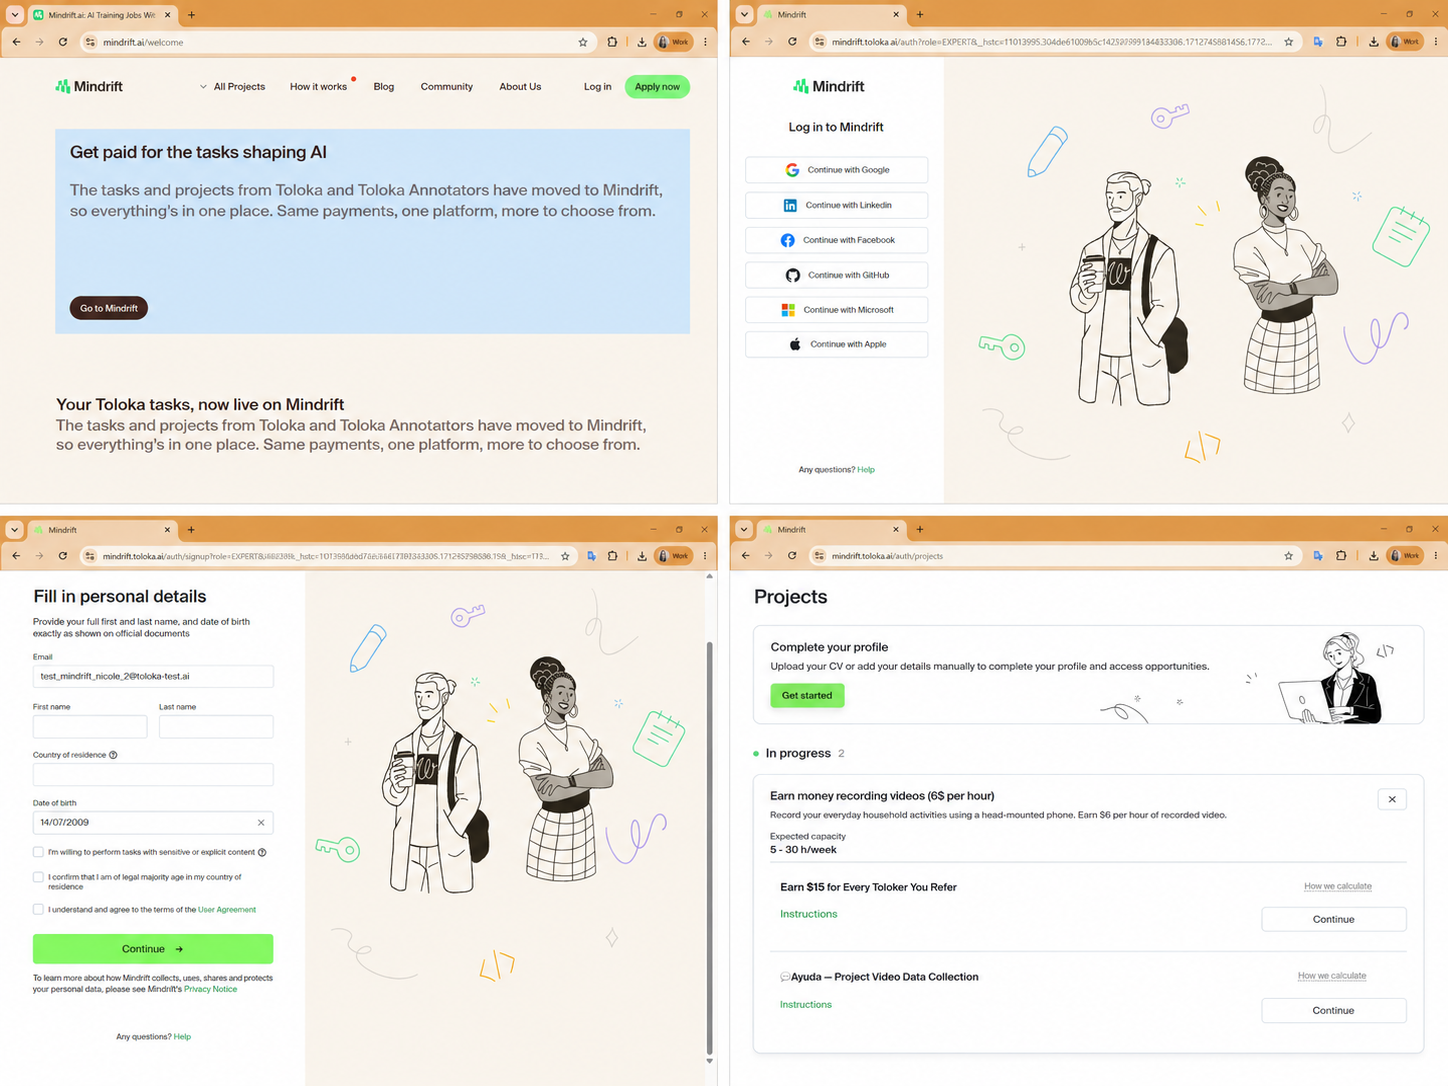Open the Privacy Notice link
Screen dimensions: 1448x1086
(x=210, y=989)
